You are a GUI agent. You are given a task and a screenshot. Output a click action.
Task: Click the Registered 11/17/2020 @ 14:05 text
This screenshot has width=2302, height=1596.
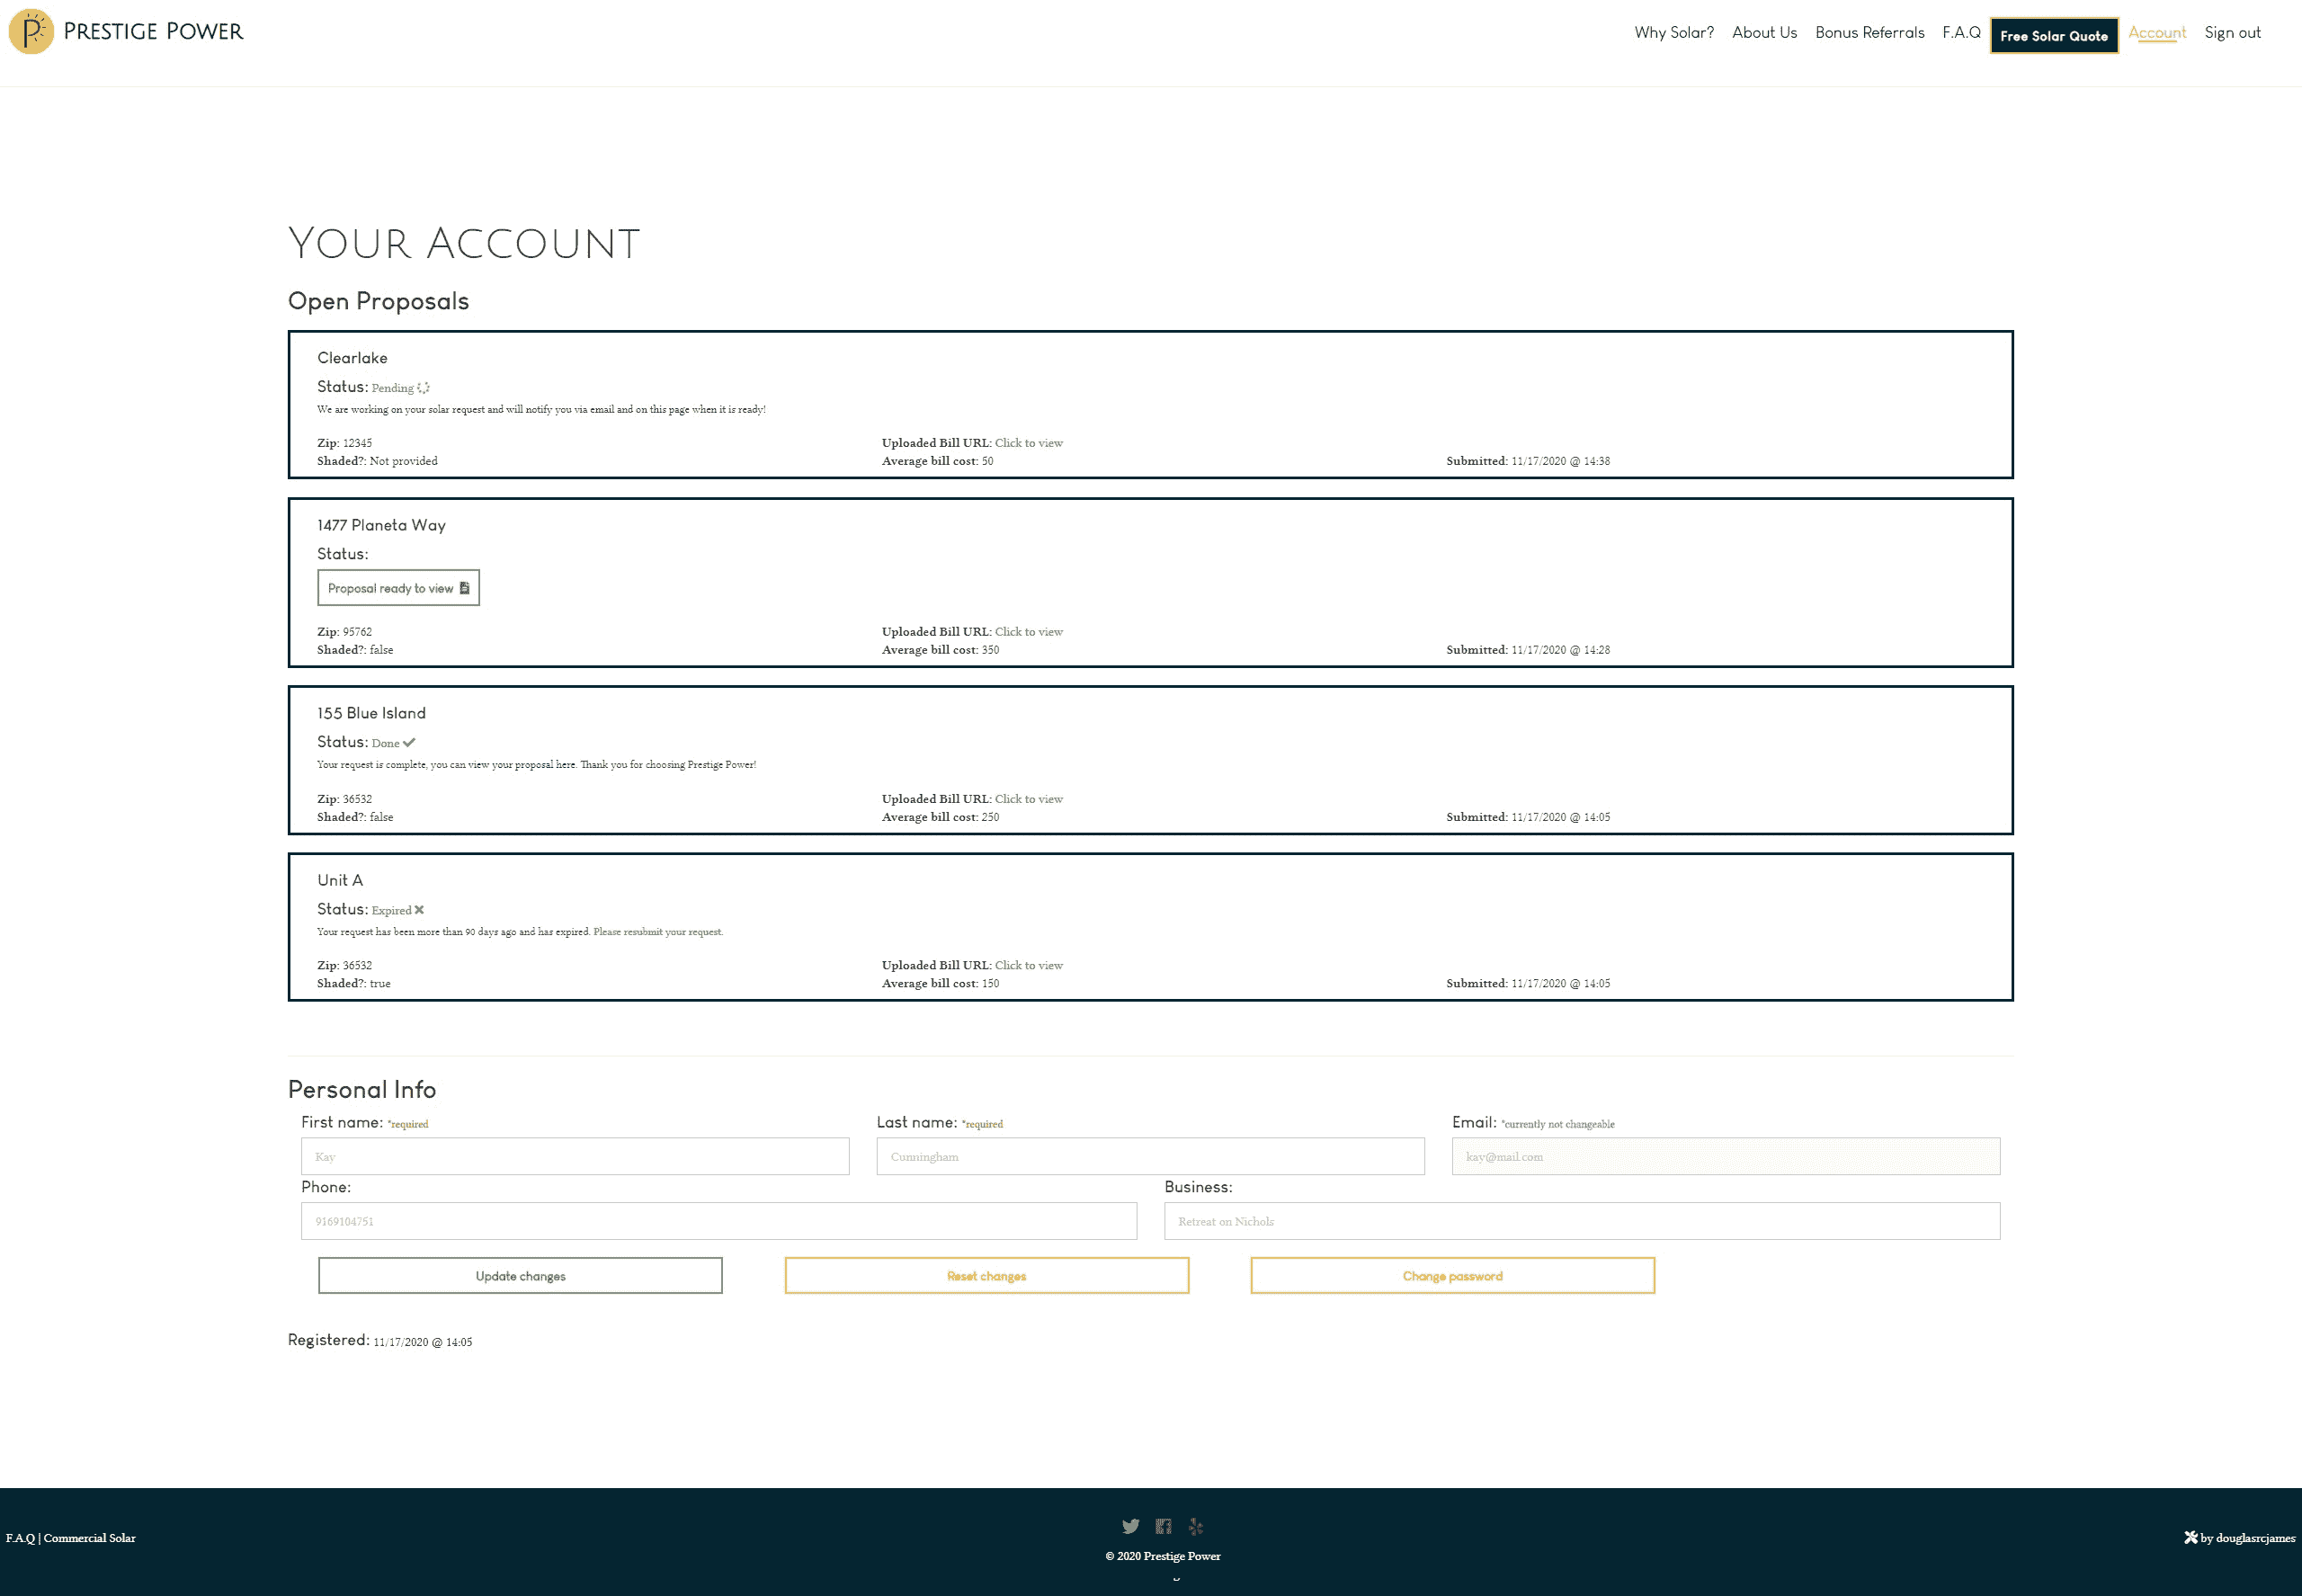380,1340
